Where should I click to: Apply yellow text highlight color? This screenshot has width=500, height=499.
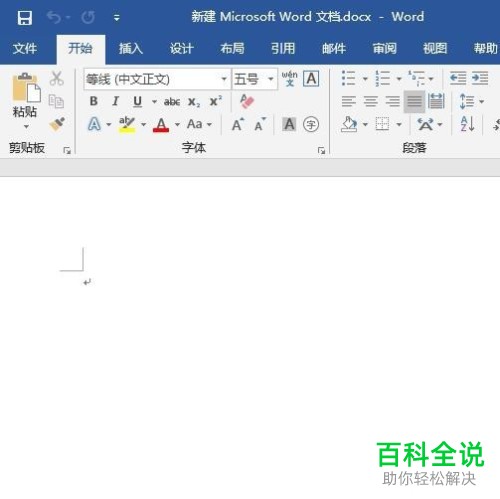click(127, 124)
